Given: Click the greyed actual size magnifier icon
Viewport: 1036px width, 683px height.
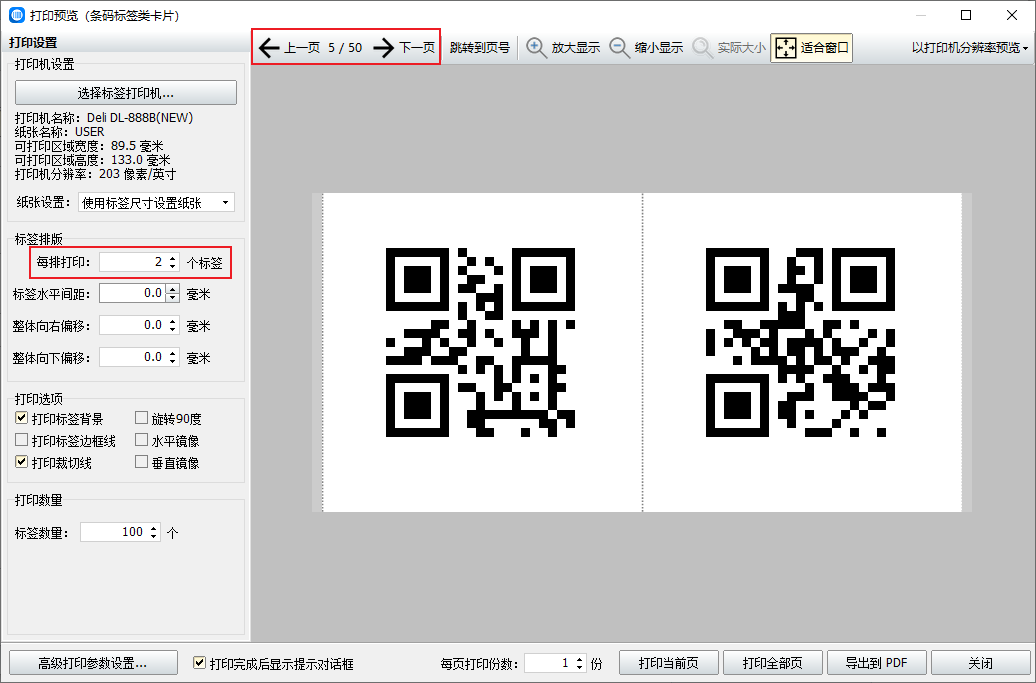Looking at the screenshot, I should pyautogui.click(x=702, y=48).
